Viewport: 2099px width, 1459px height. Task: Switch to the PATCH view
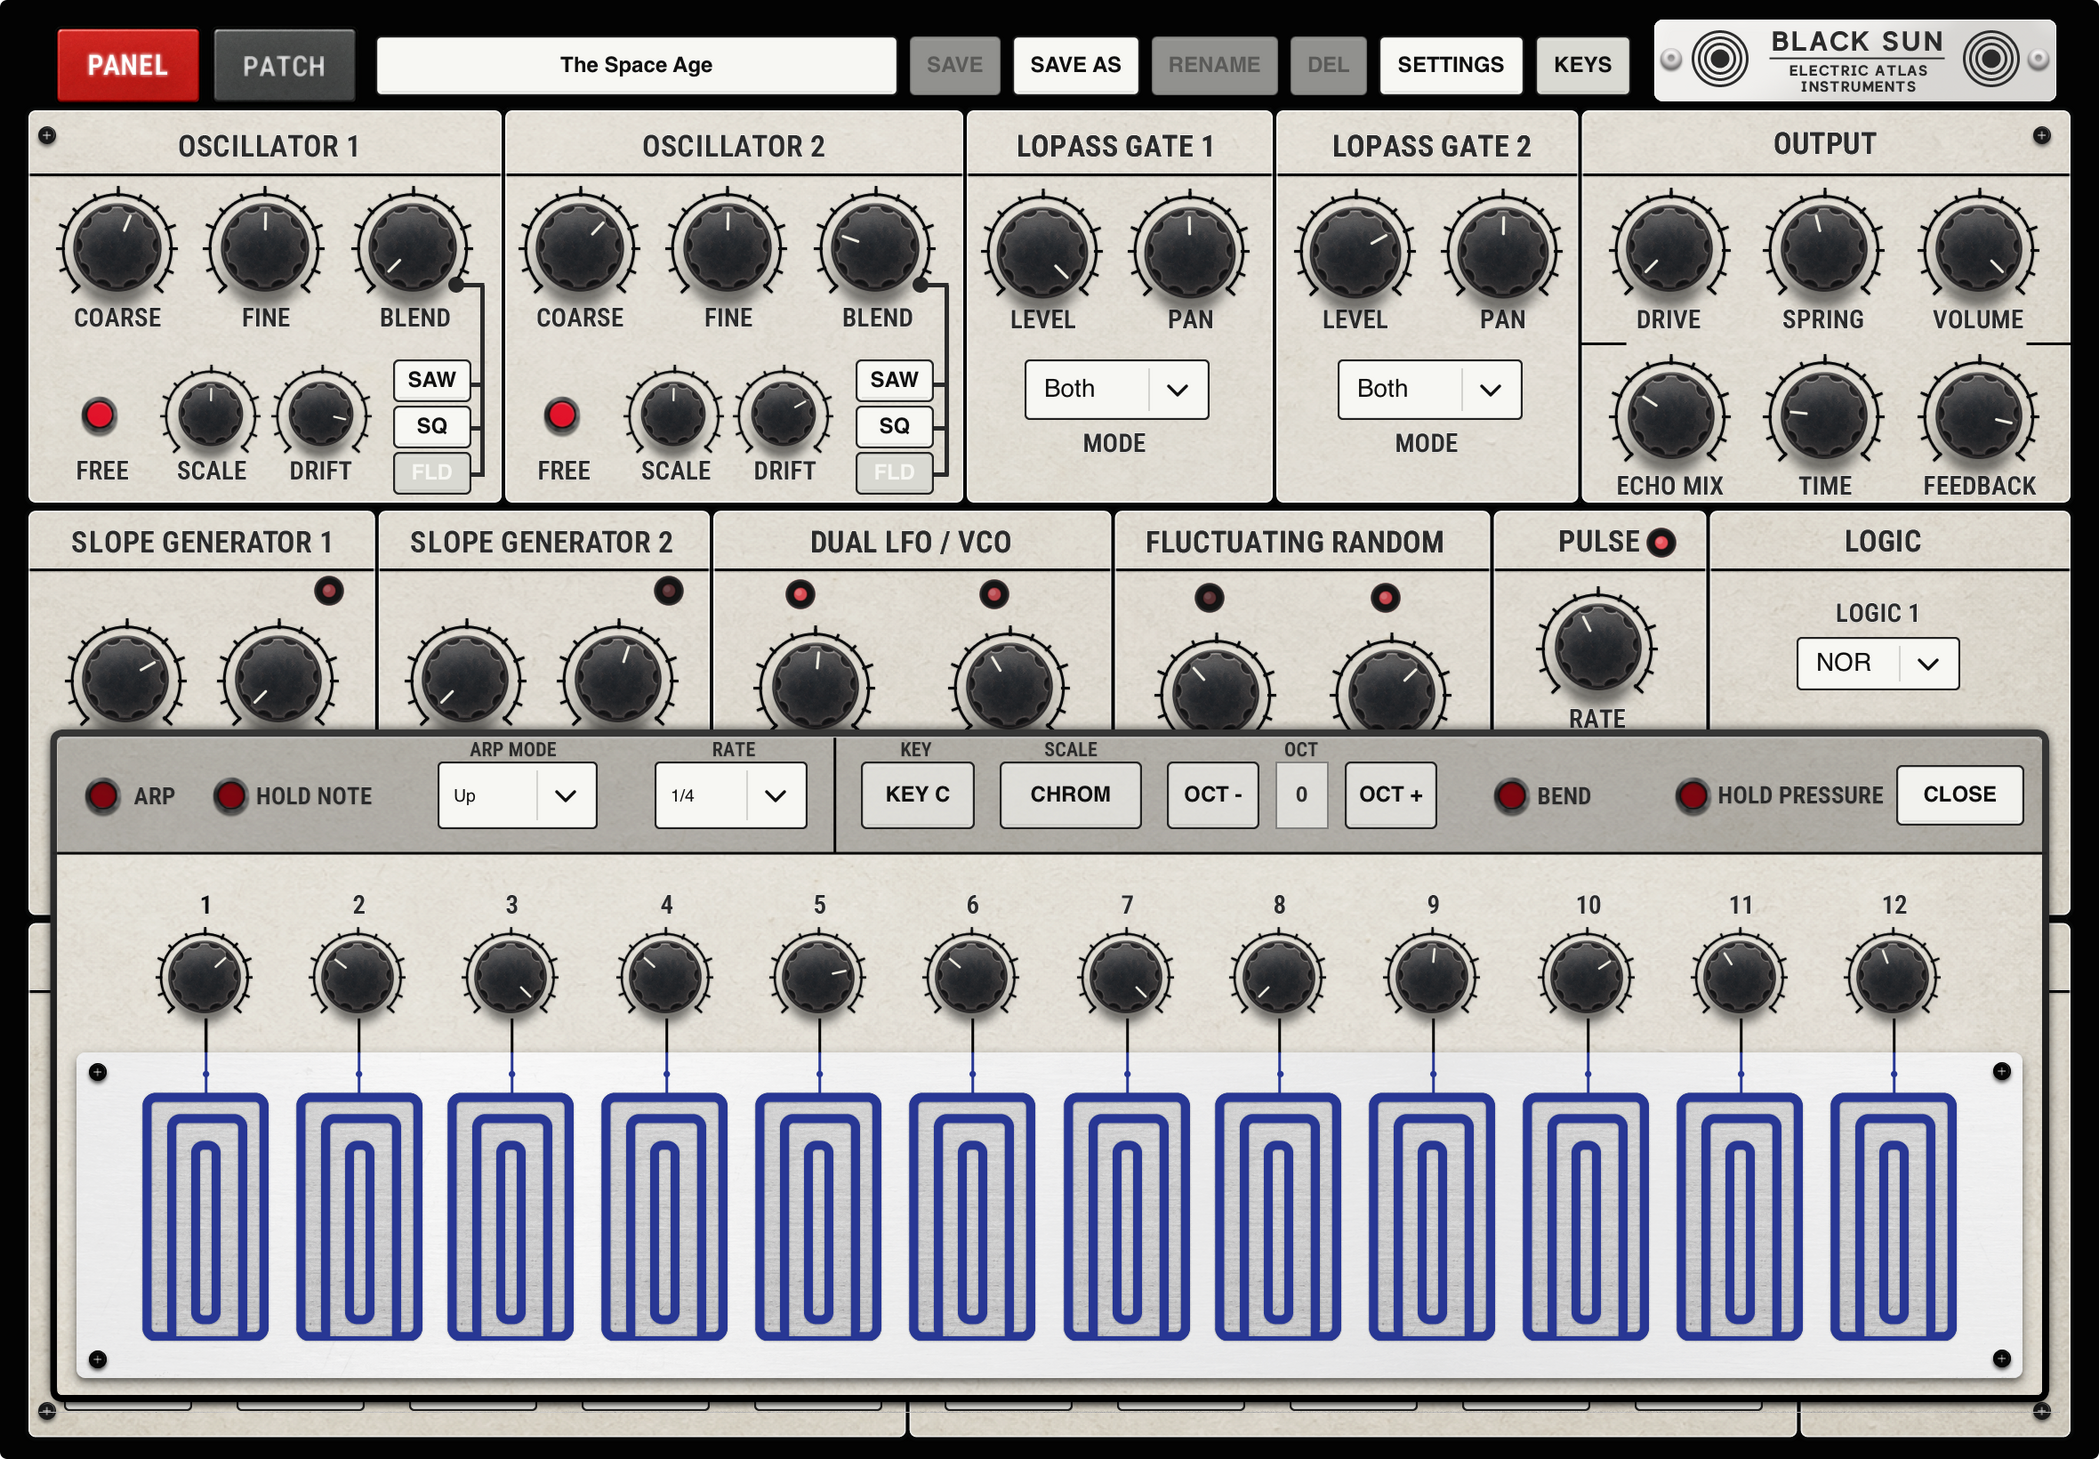pos(284,66)
